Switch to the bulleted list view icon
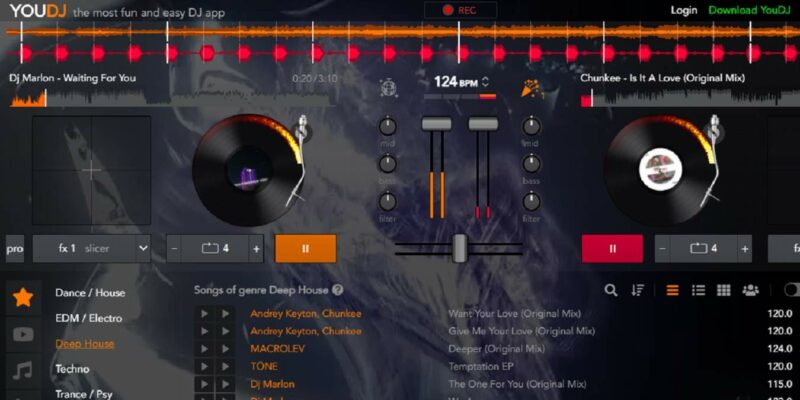800x400 pixels. (x=698, y=290)
